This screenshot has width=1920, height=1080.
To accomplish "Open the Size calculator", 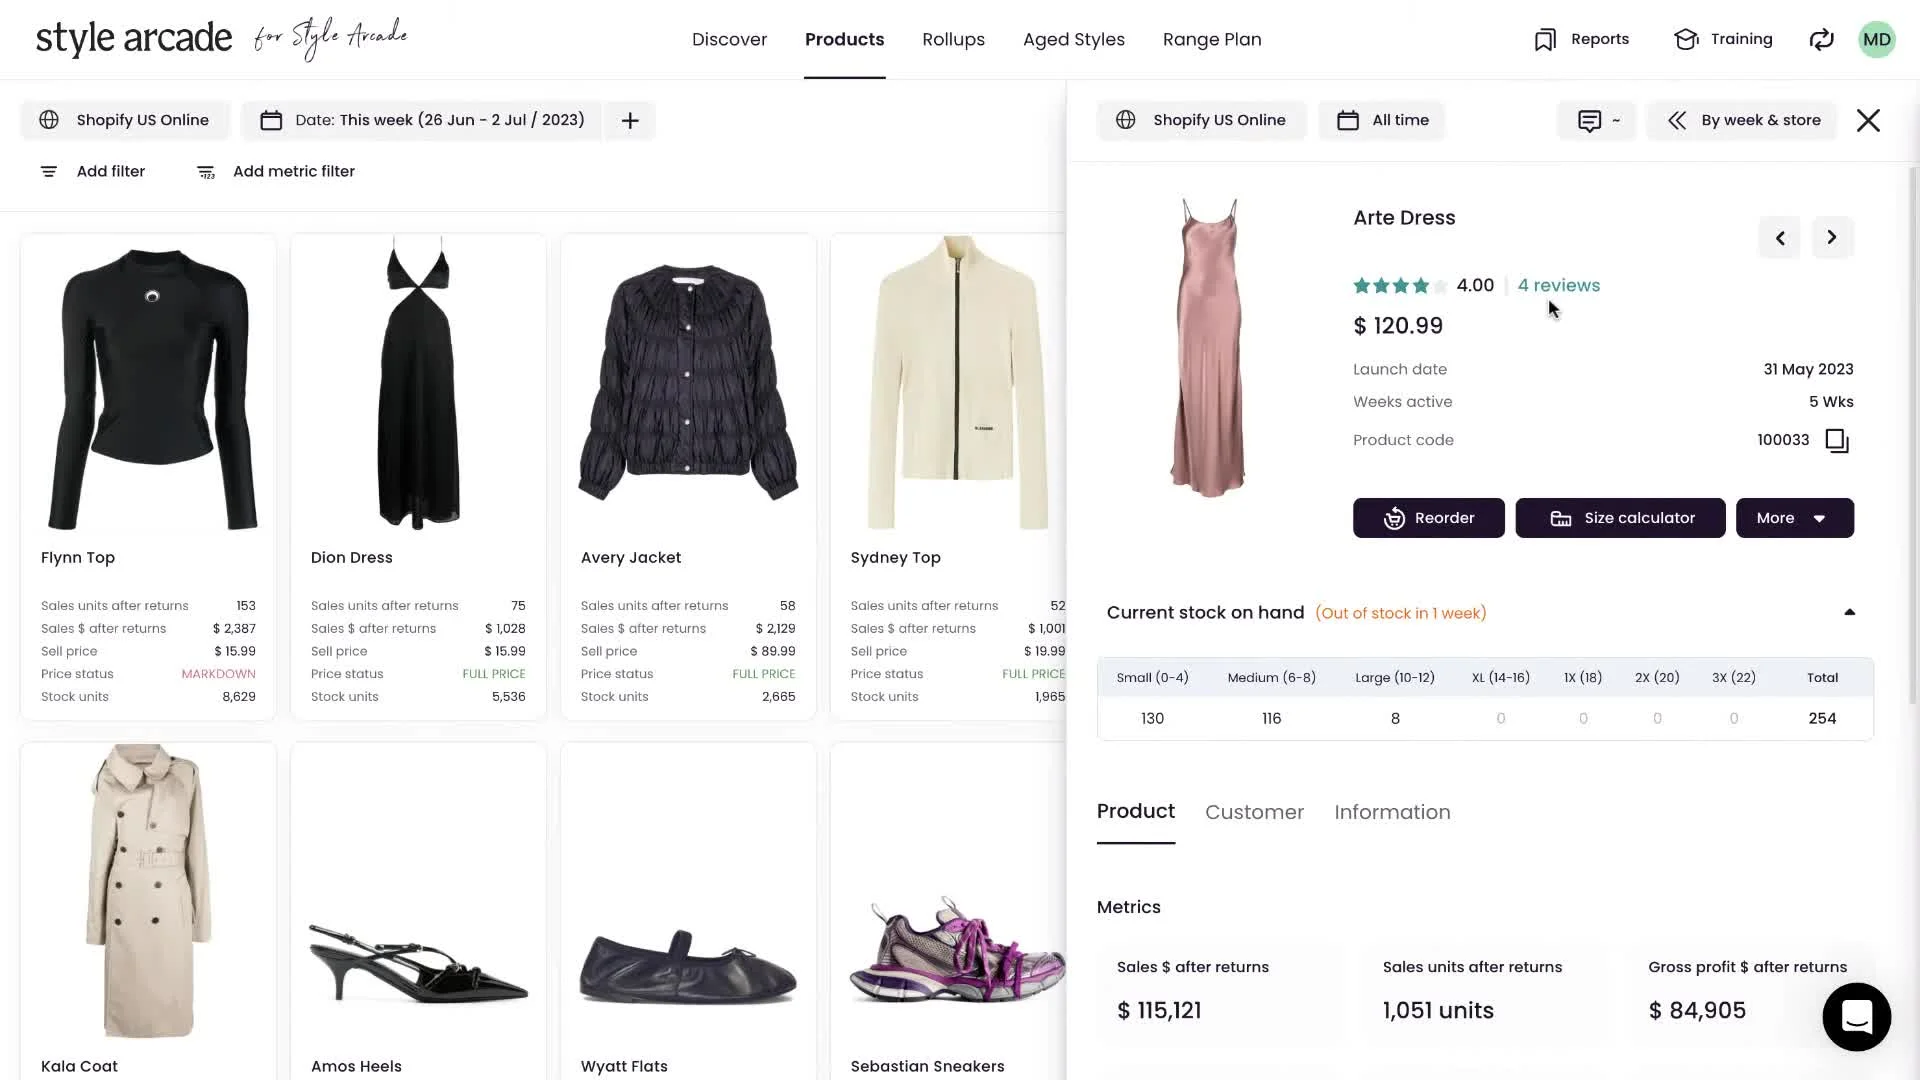I will [1620, 518].
